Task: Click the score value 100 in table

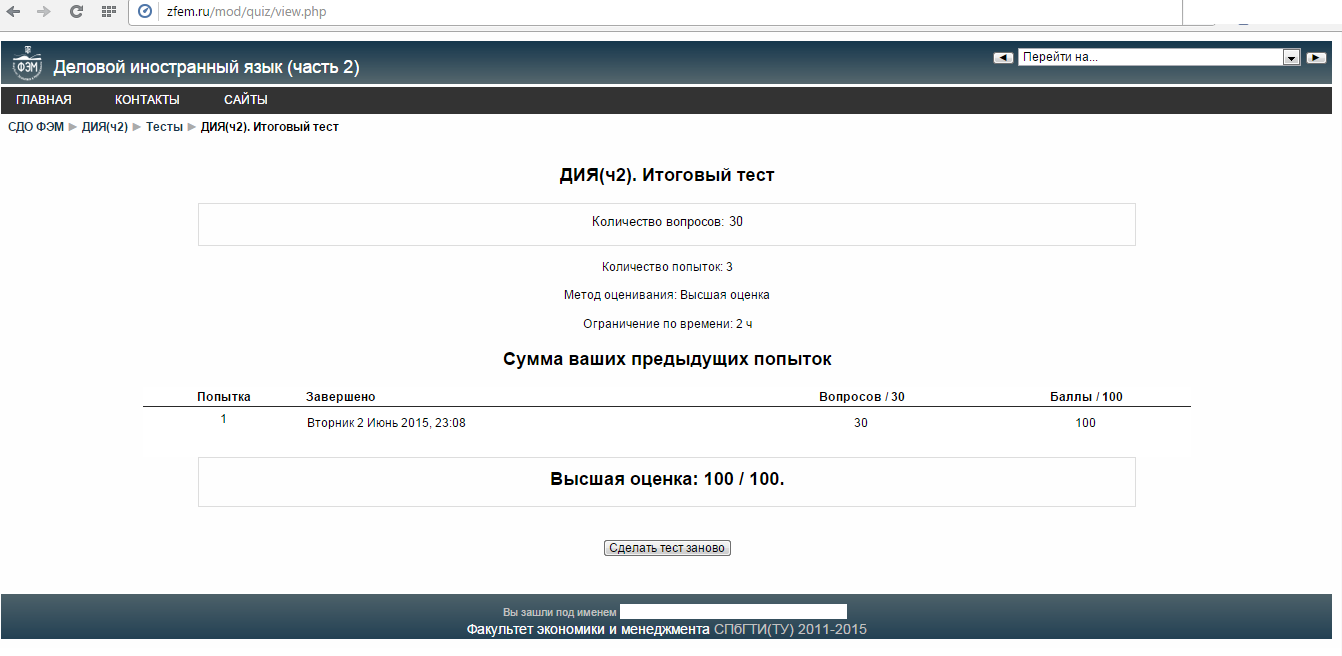Action: pyautogui.click(x=1086, y=423)
